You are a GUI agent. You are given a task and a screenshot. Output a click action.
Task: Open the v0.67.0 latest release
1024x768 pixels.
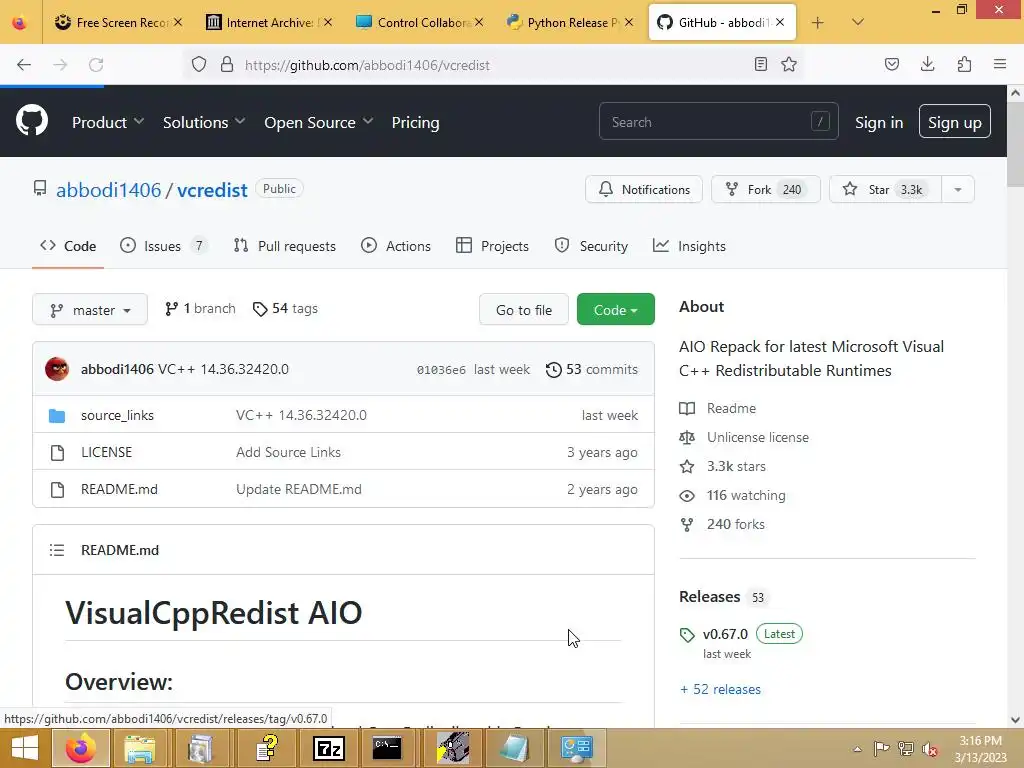tap(725, 634)
